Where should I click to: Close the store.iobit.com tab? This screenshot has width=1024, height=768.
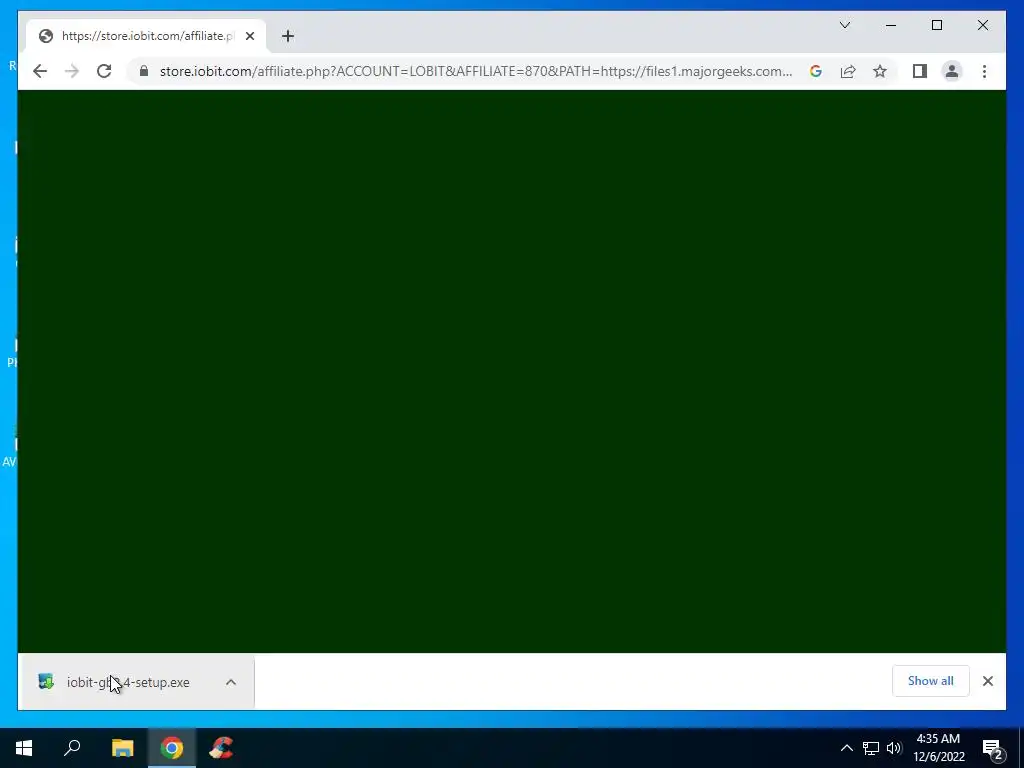[x=250, y=36]
